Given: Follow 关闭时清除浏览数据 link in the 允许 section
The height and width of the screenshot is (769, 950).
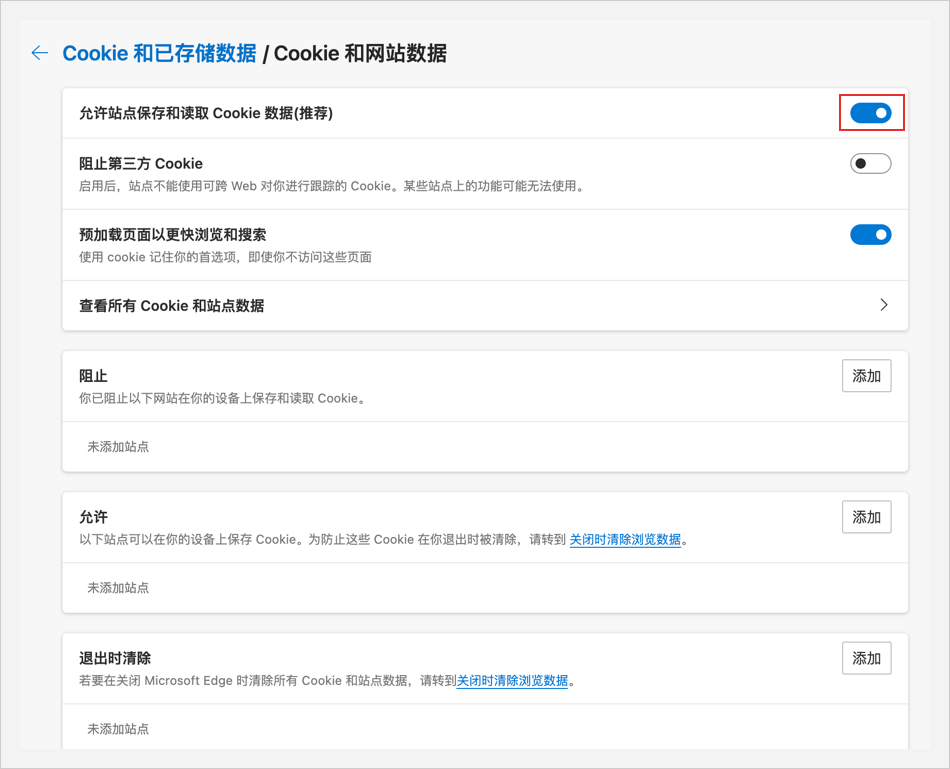Looking at the screenshot, I should (625, 540).
